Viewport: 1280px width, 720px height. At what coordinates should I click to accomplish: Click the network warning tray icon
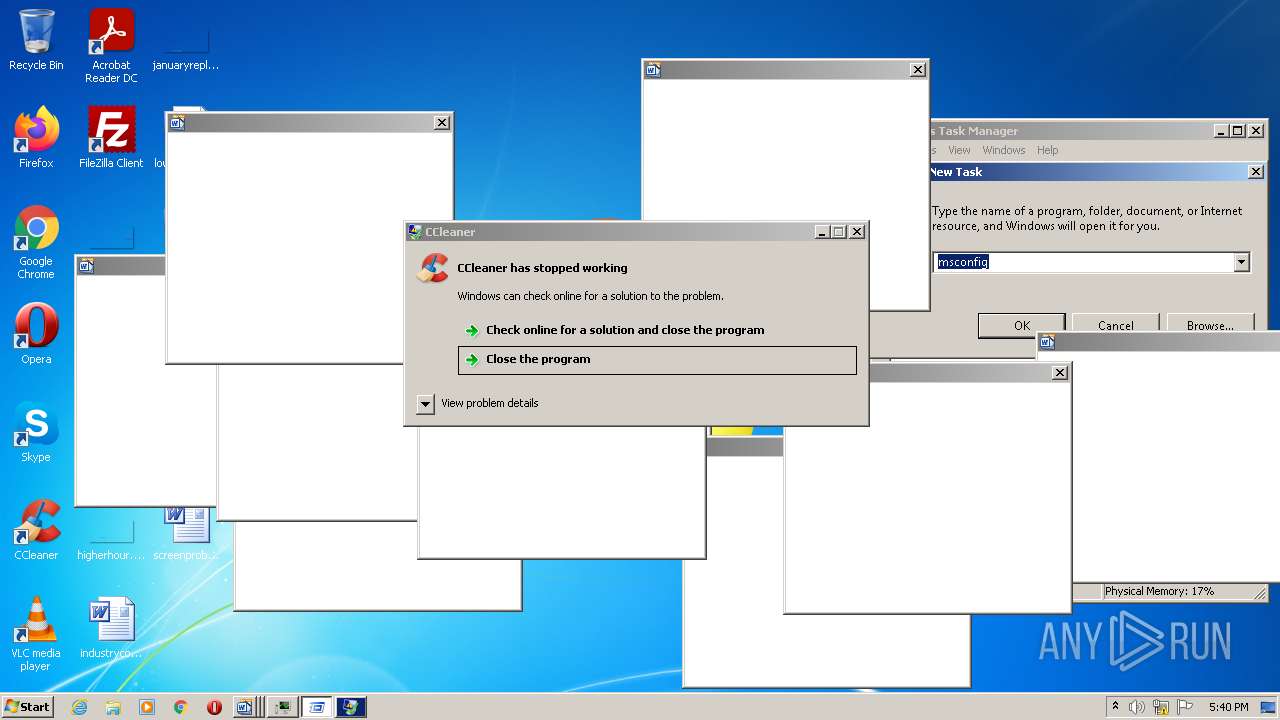coord(1160,707)
